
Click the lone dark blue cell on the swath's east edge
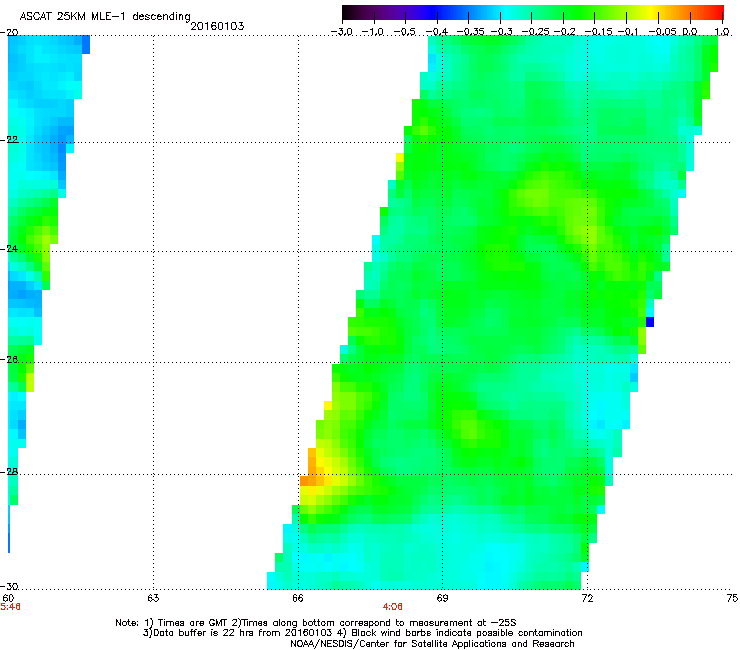650,322
